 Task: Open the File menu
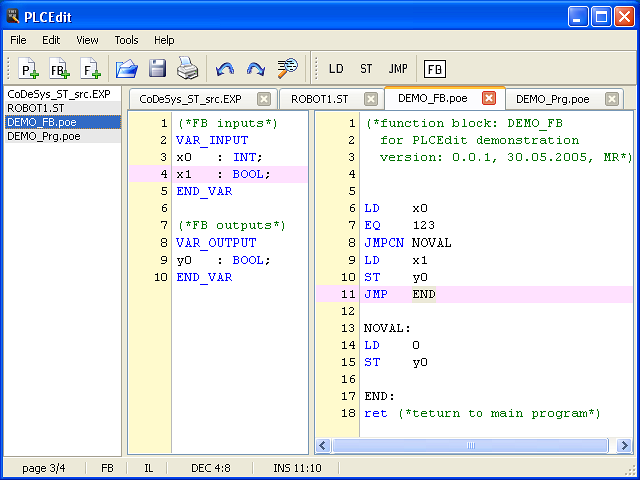pos(18,40)
